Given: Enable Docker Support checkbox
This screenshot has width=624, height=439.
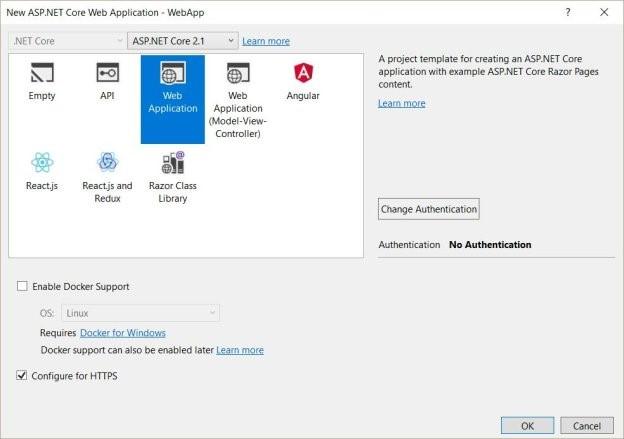Looking at the screenshot, I should click(22, 286).
